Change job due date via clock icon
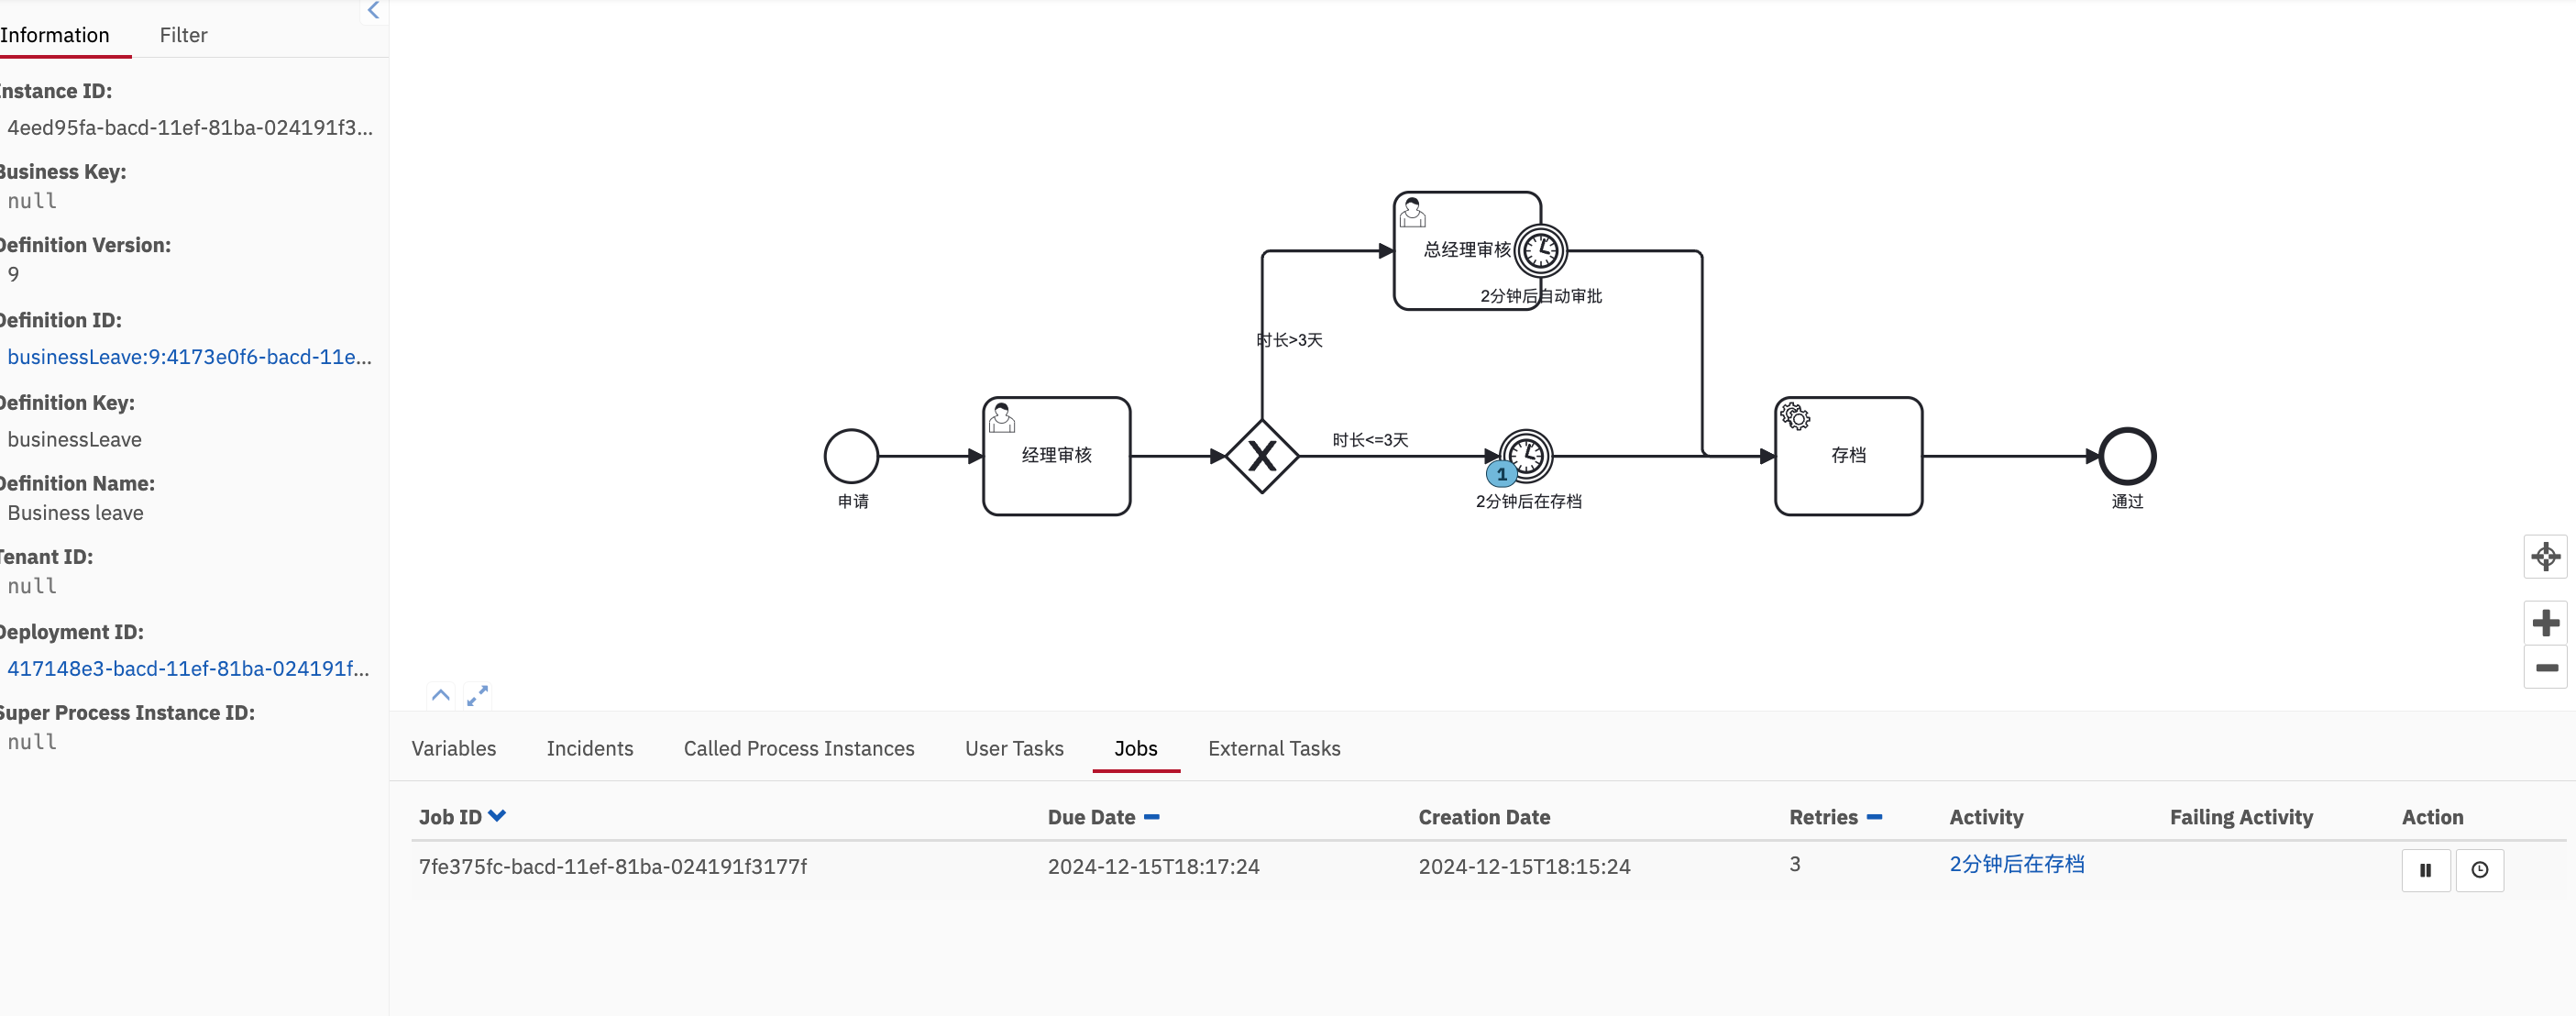The width and height of the screenshot is (2576, 1016). (x=2479, y=869)
